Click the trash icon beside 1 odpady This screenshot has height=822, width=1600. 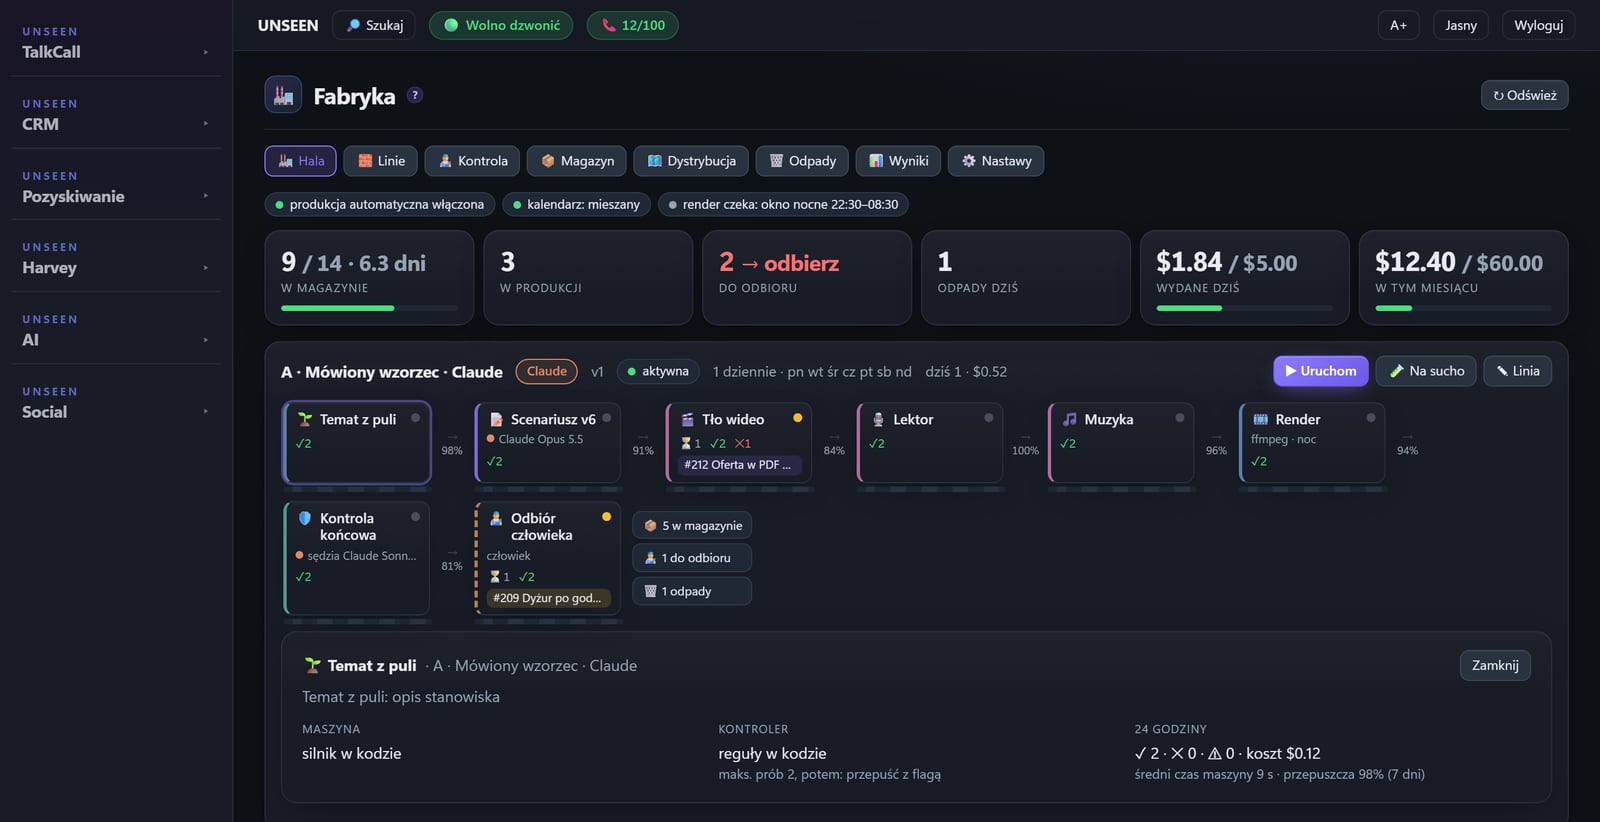click(650, 591)
